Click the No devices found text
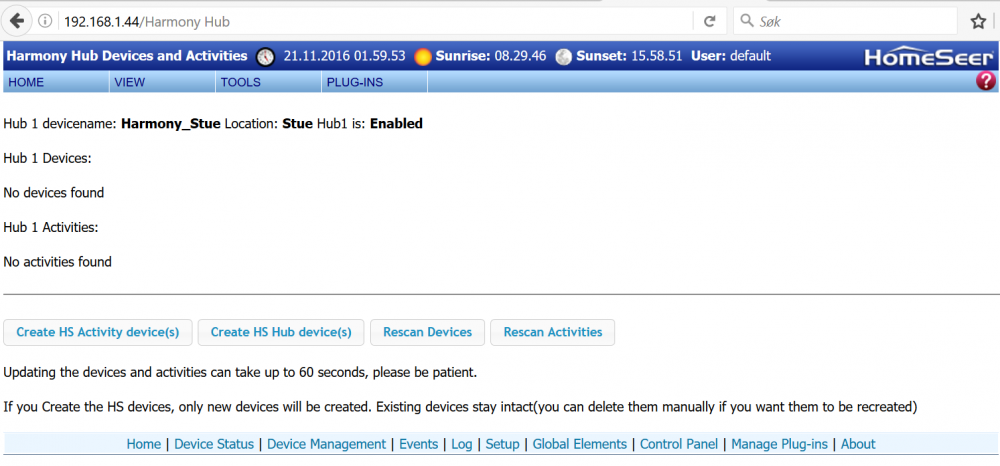 pyautogui.click(x=54, y=193)
